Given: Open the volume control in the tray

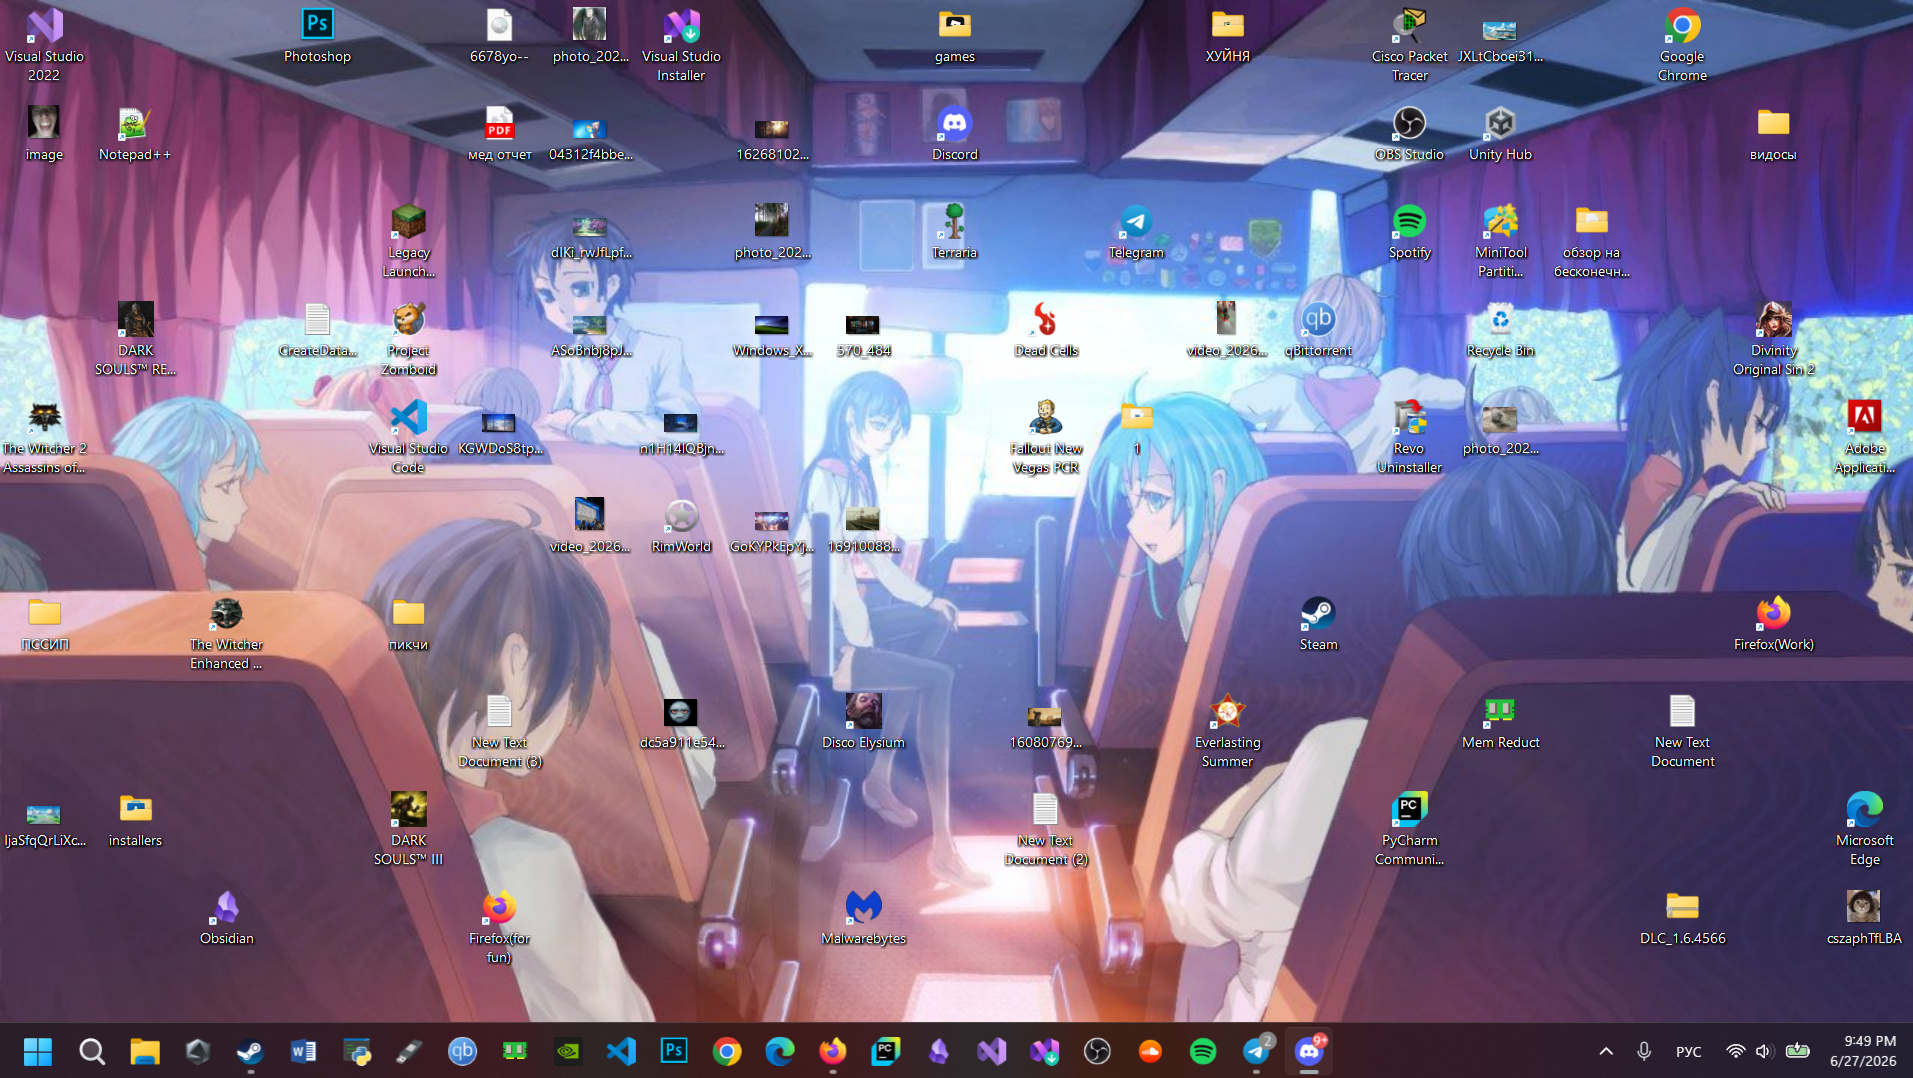Looking at the screenshot, I should 1763,1051.
